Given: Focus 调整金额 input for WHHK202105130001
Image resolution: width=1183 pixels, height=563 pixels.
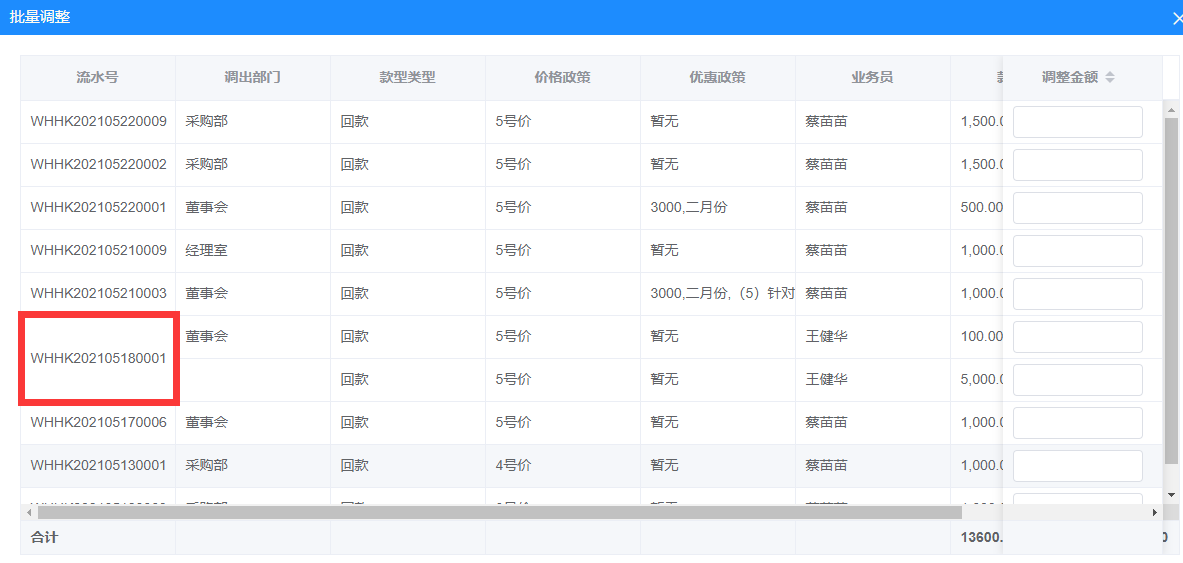Looking at the screenshot, I should [1077, 466].
